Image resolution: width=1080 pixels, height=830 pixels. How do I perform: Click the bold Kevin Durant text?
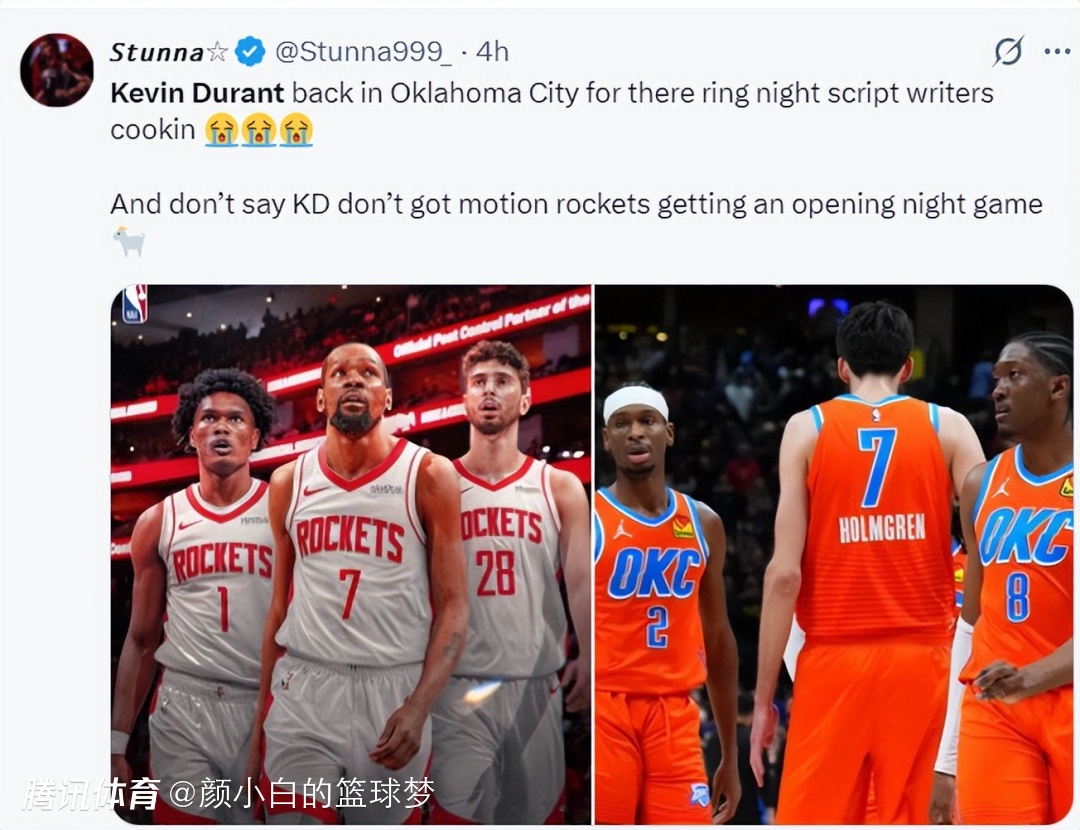click(197, 93)
